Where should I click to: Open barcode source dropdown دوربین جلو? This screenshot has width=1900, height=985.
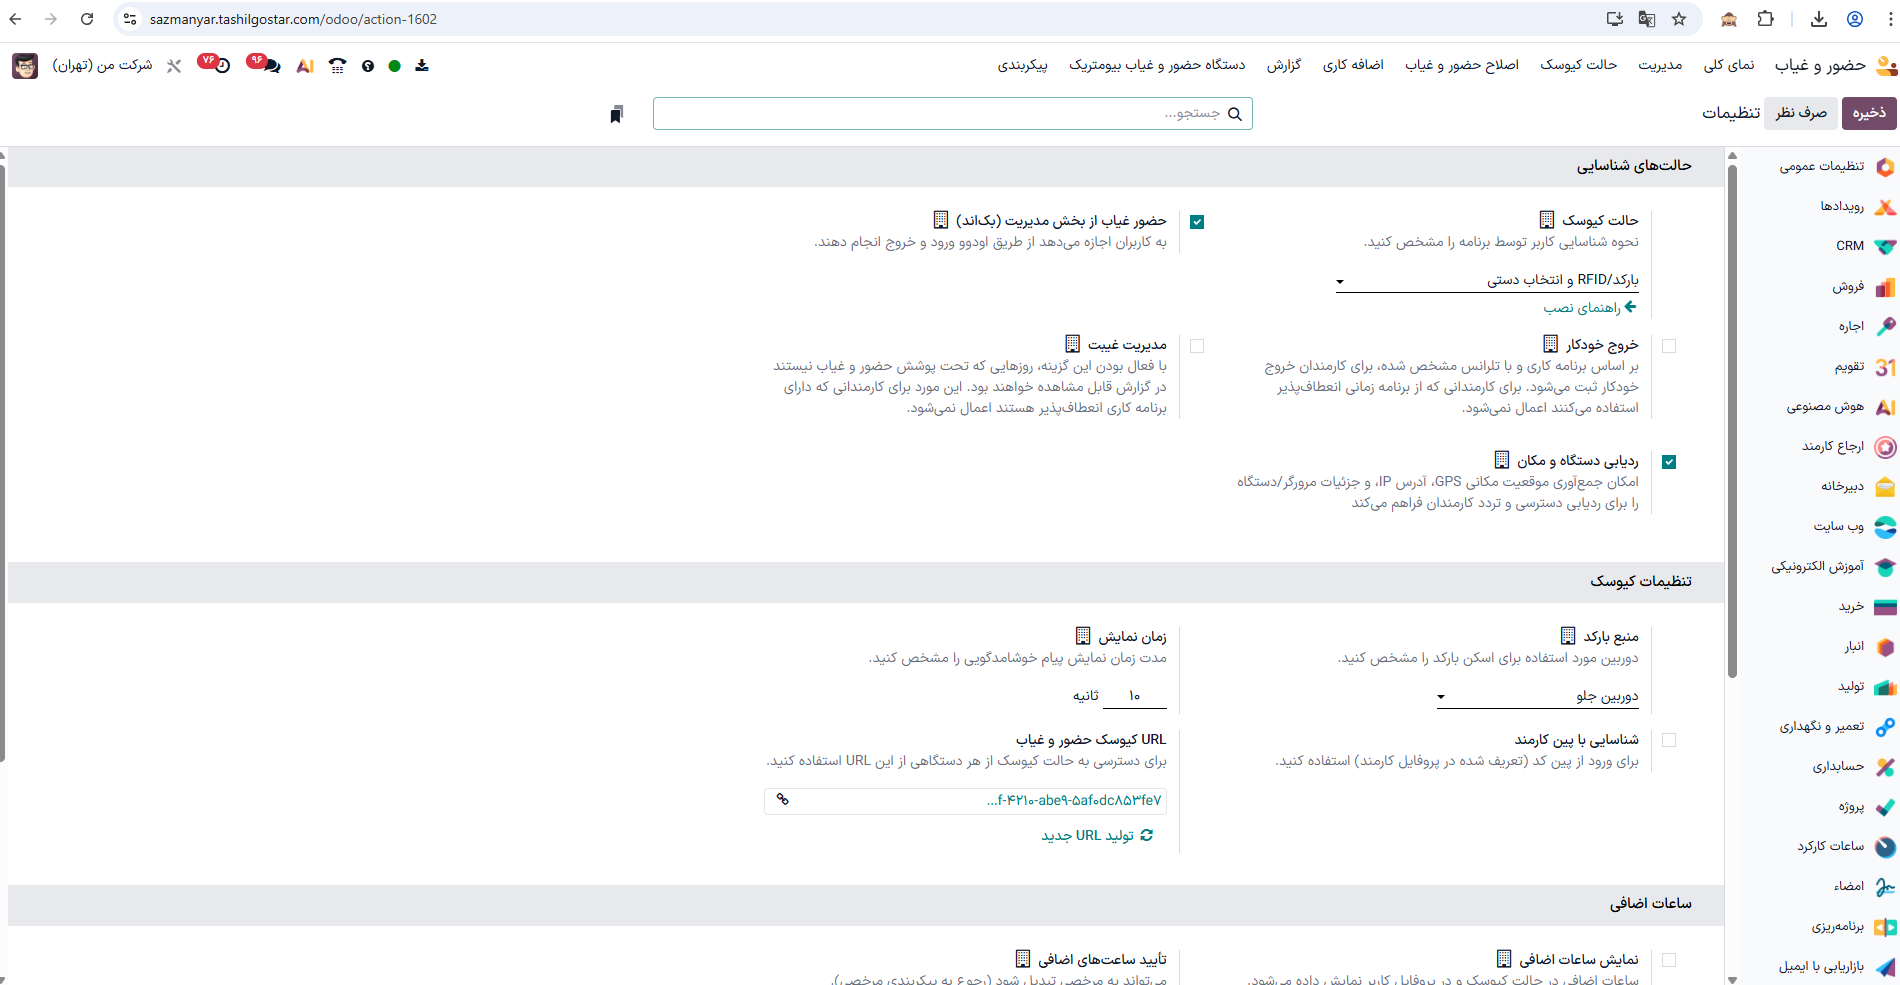point(1538,696)
